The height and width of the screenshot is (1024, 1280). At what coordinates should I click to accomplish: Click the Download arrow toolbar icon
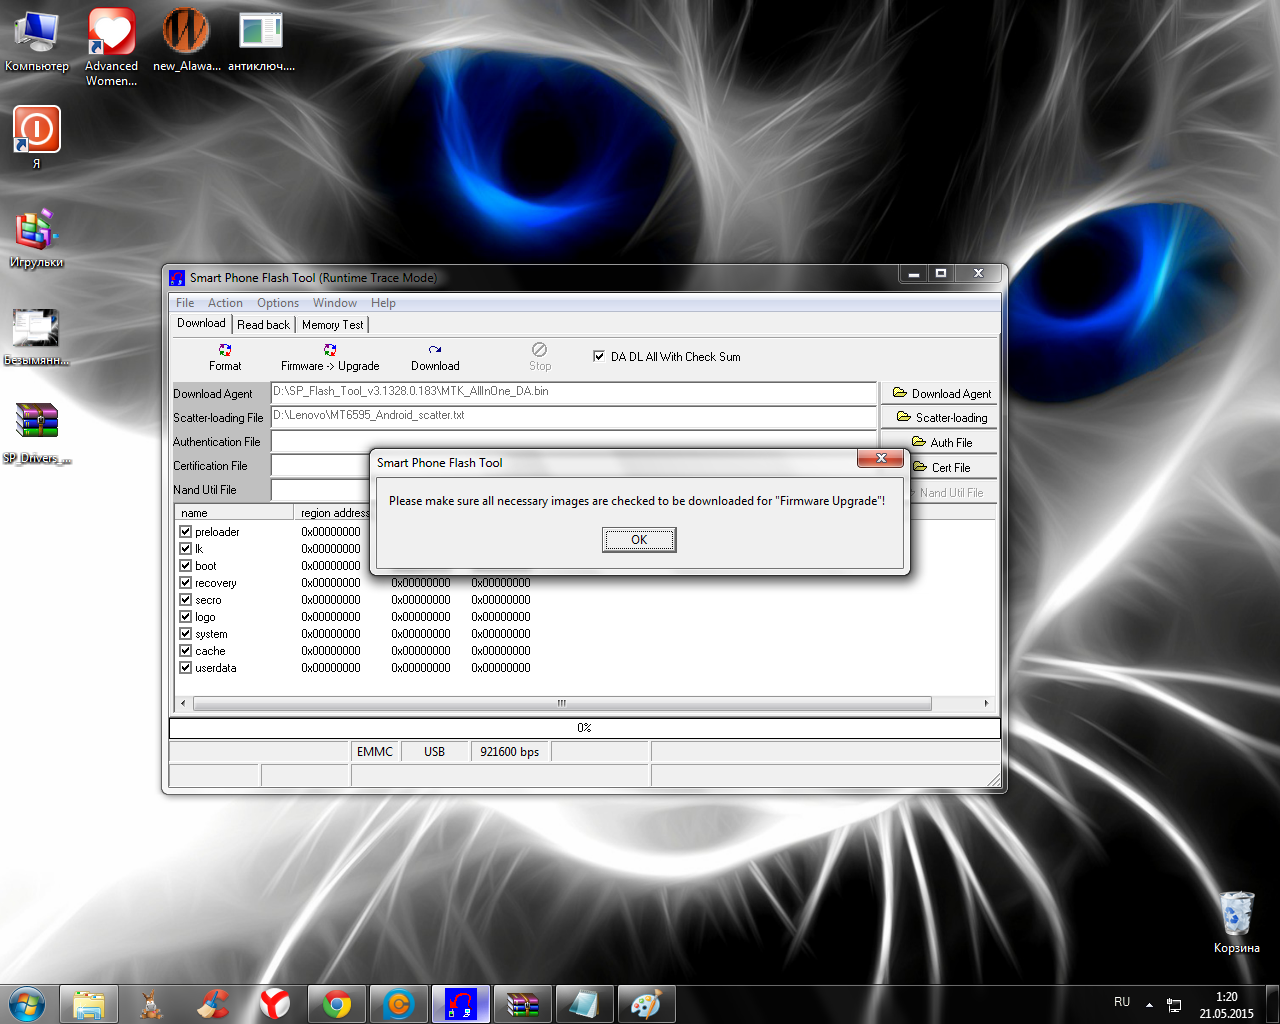(x=435, y=351)
